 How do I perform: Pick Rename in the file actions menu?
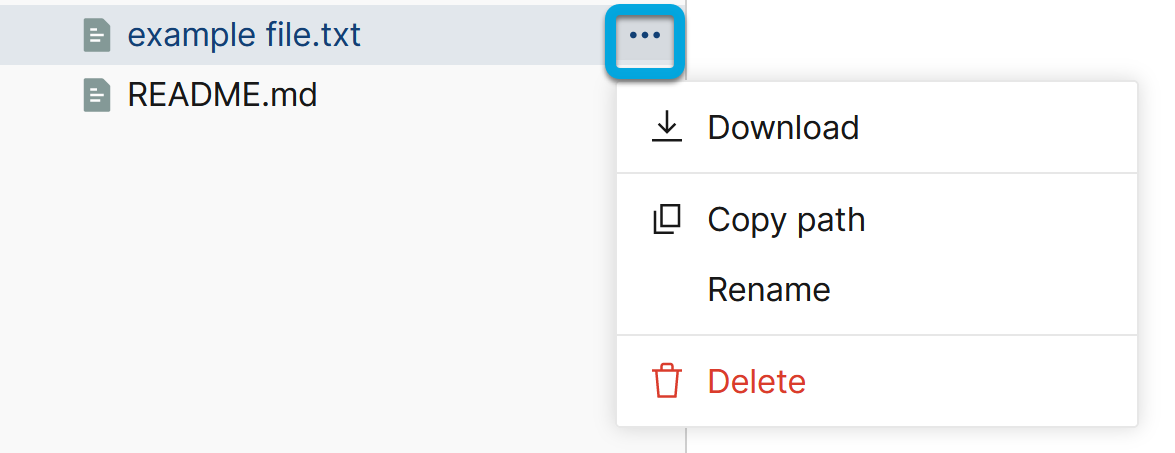click(x=769, y=290)
